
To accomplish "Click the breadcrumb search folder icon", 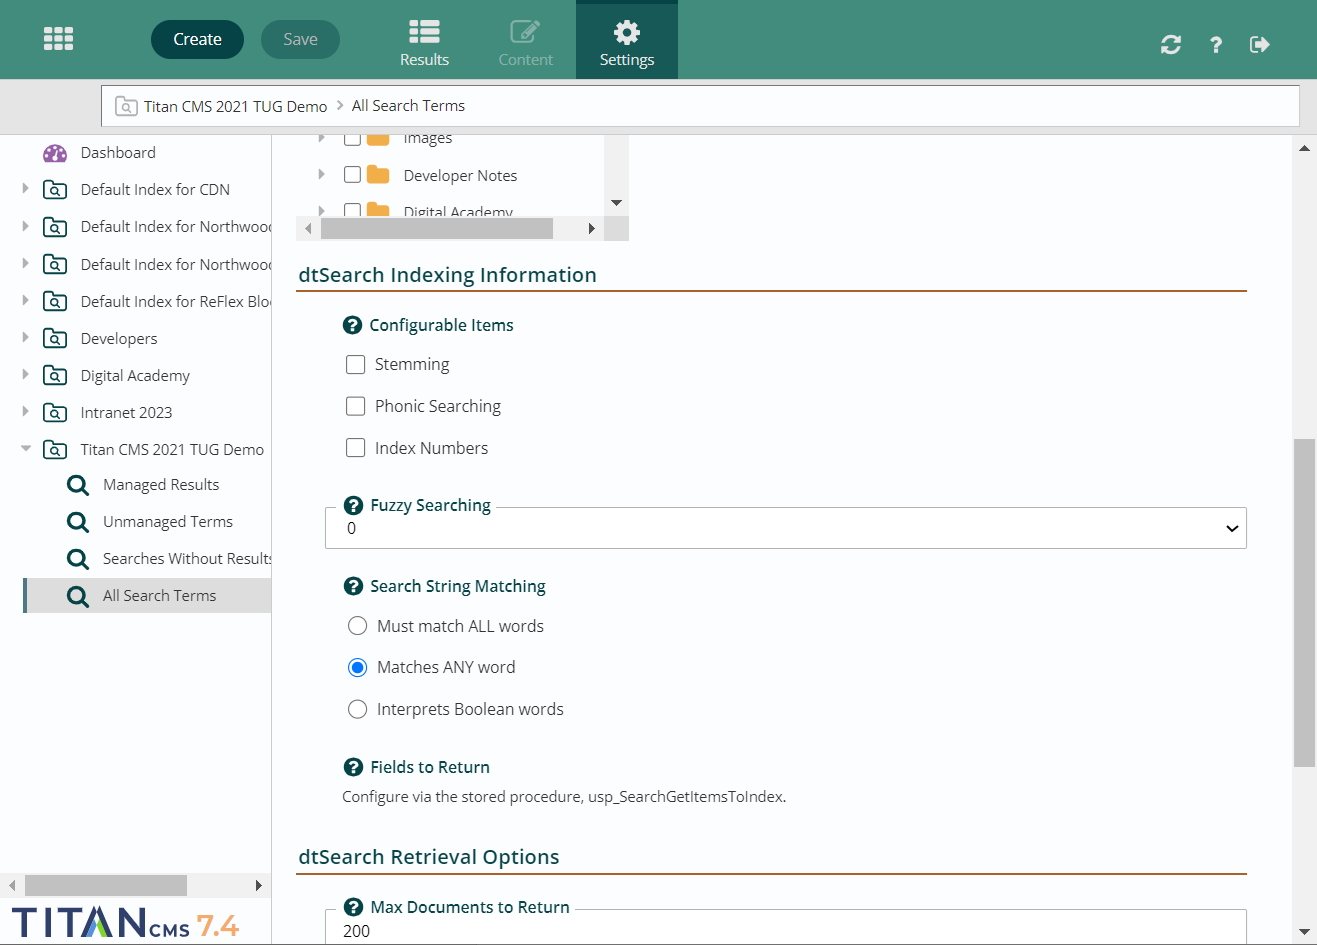I will tap(126, 106).
